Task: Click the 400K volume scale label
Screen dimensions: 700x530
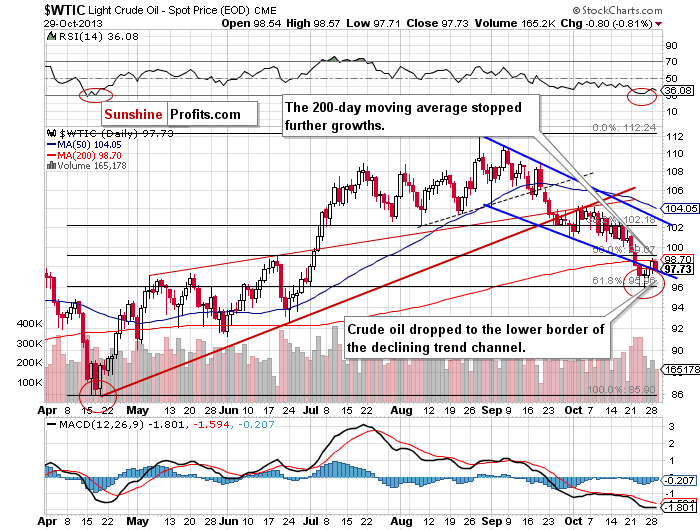Action: 29,324
